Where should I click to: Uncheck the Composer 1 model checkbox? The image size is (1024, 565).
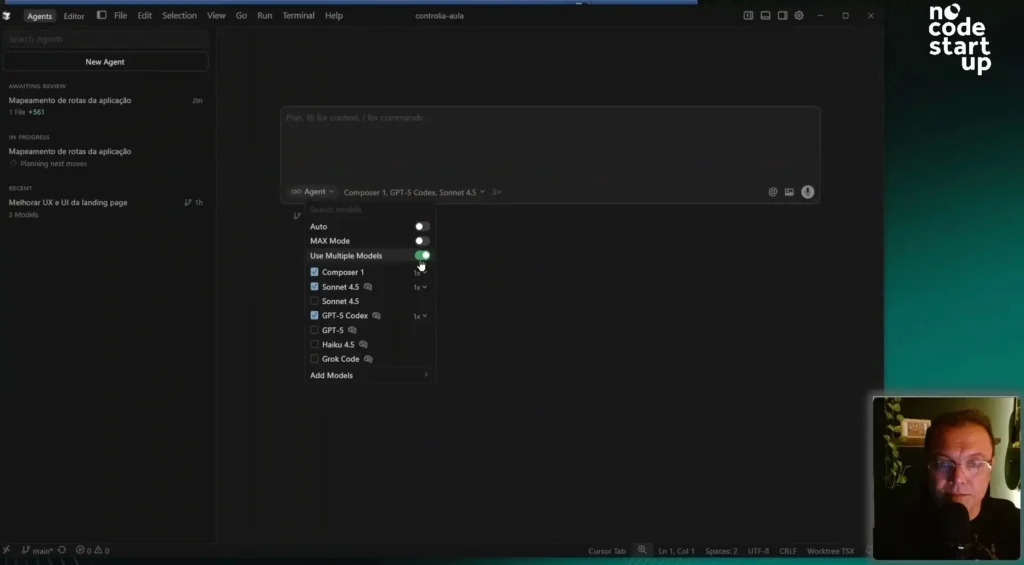(x=315, y=272)
